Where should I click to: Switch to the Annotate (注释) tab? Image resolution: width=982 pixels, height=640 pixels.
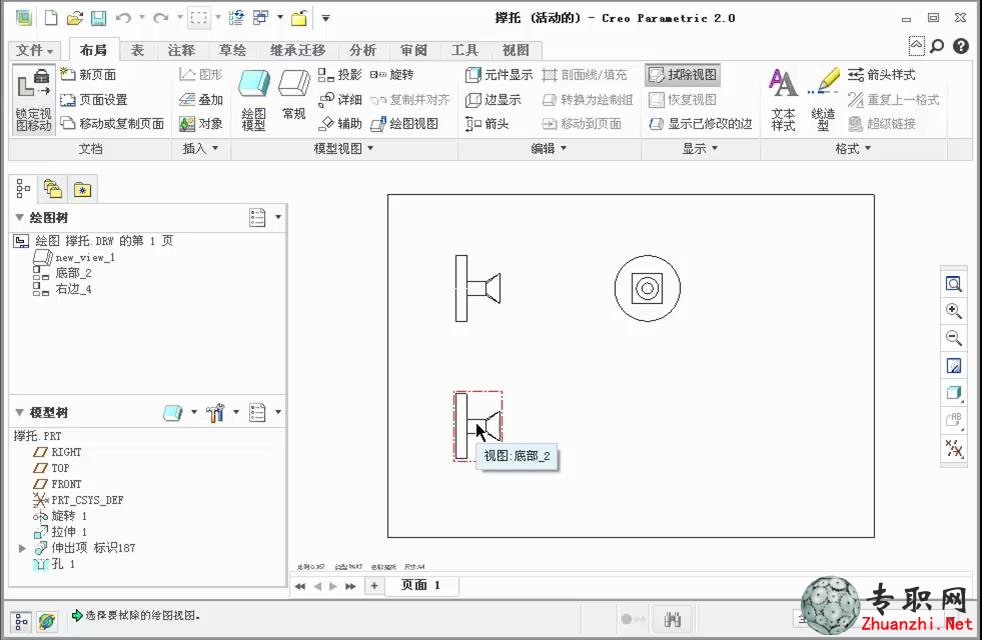pos(182,50)
